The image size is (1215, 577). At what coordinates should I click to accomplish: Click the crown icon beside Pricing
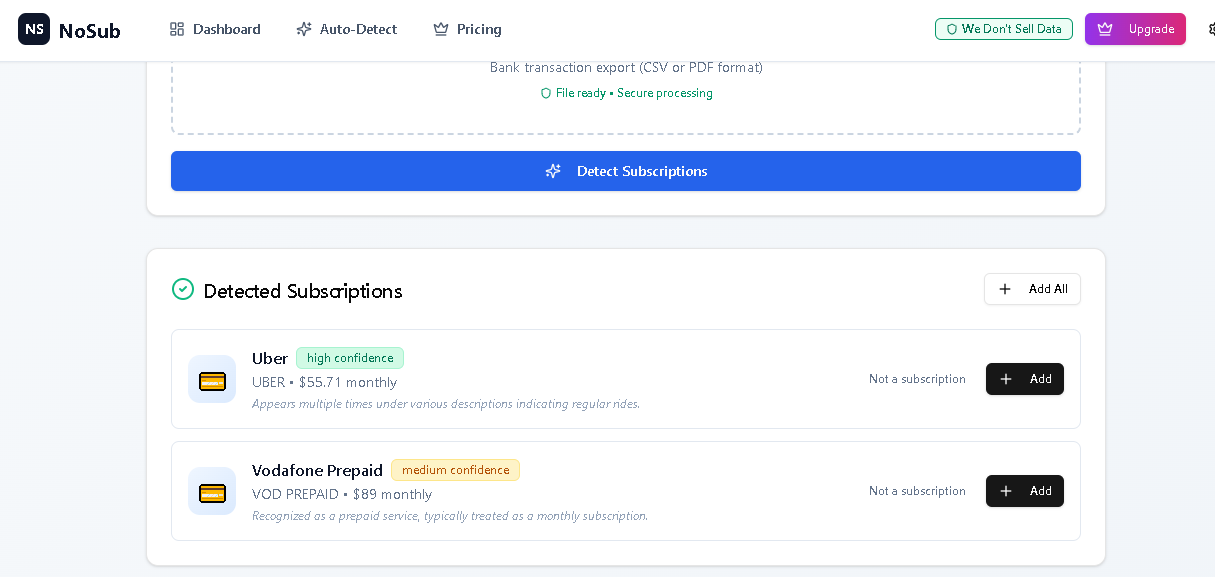coord(440,29)
